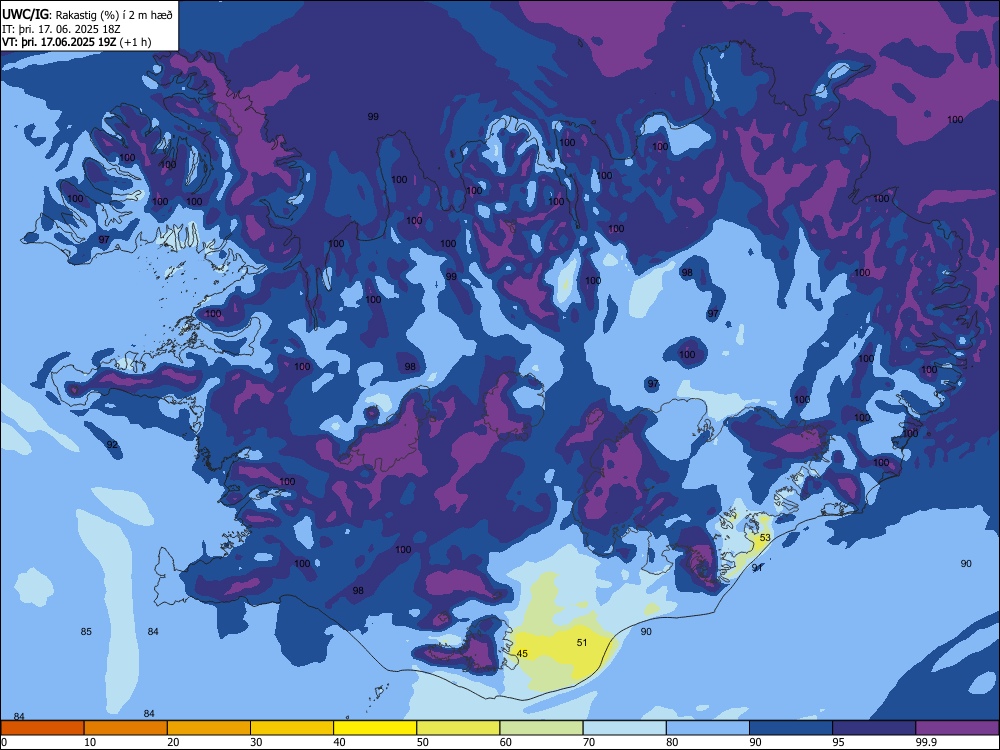
Task: Click the '91' value on the map
Action: 757,568
